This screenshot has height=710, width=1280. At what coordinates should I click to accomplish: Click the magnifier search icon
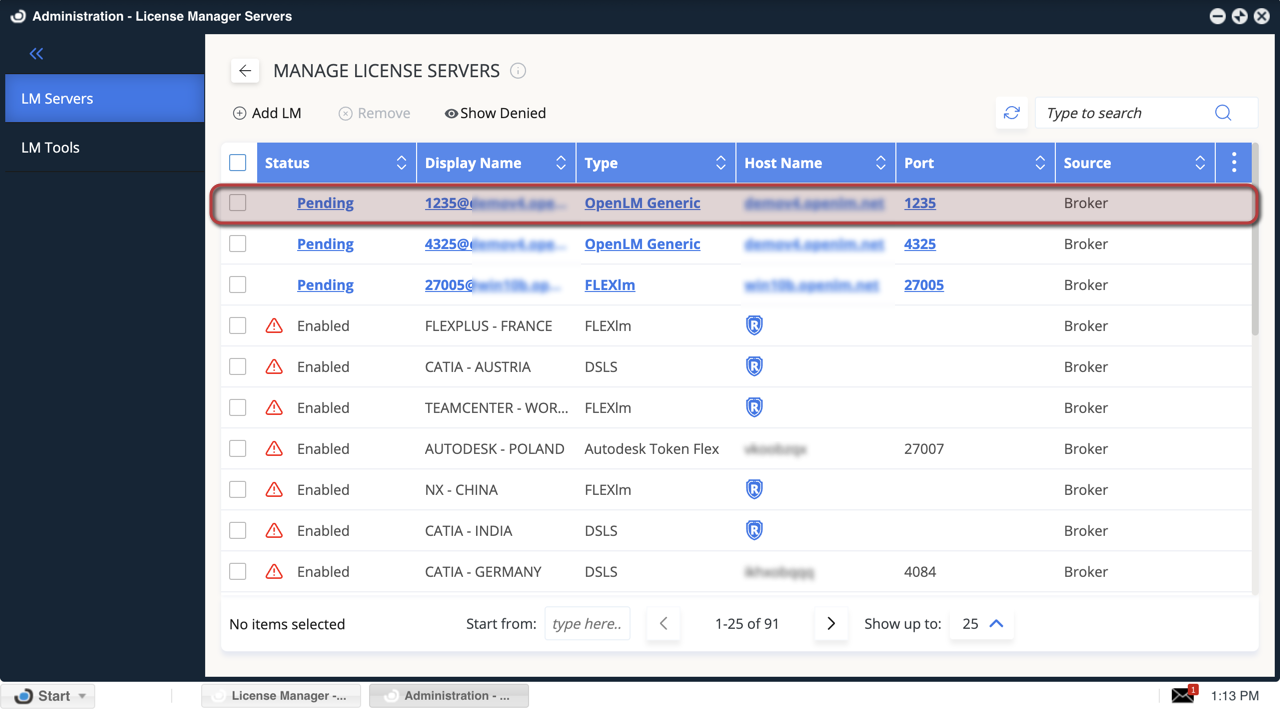1223,113
